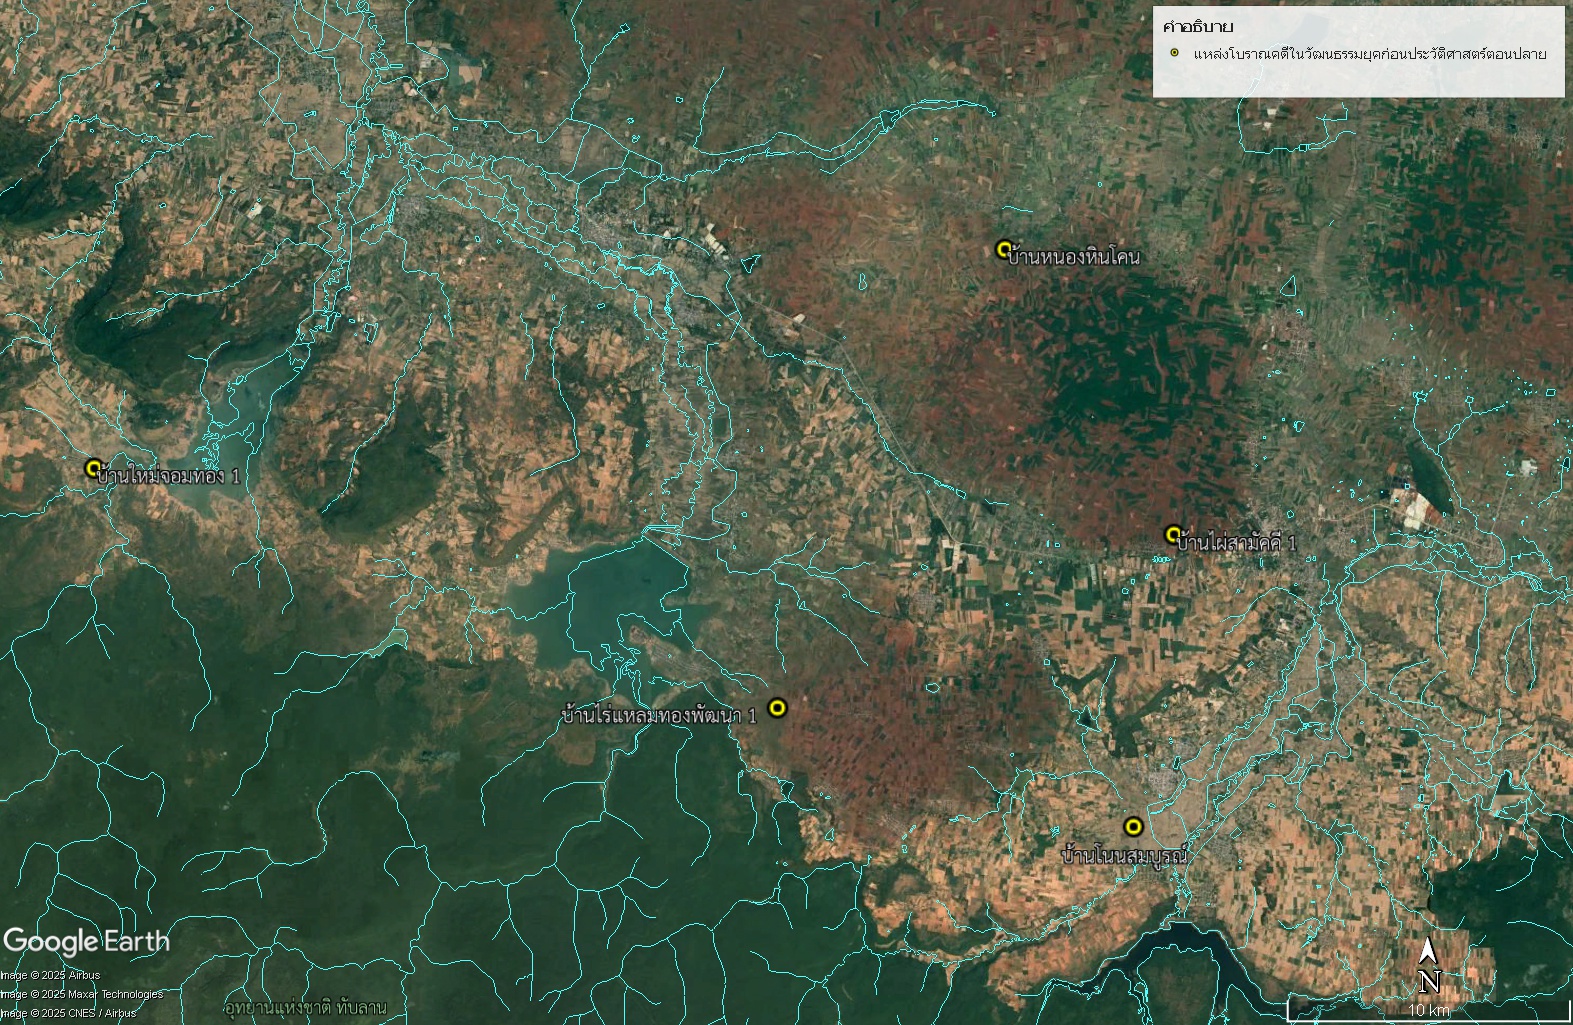1573x1025 pixels.
Task: Click the บ้านหนองหินโคน text label
Action: [1074, 257]
